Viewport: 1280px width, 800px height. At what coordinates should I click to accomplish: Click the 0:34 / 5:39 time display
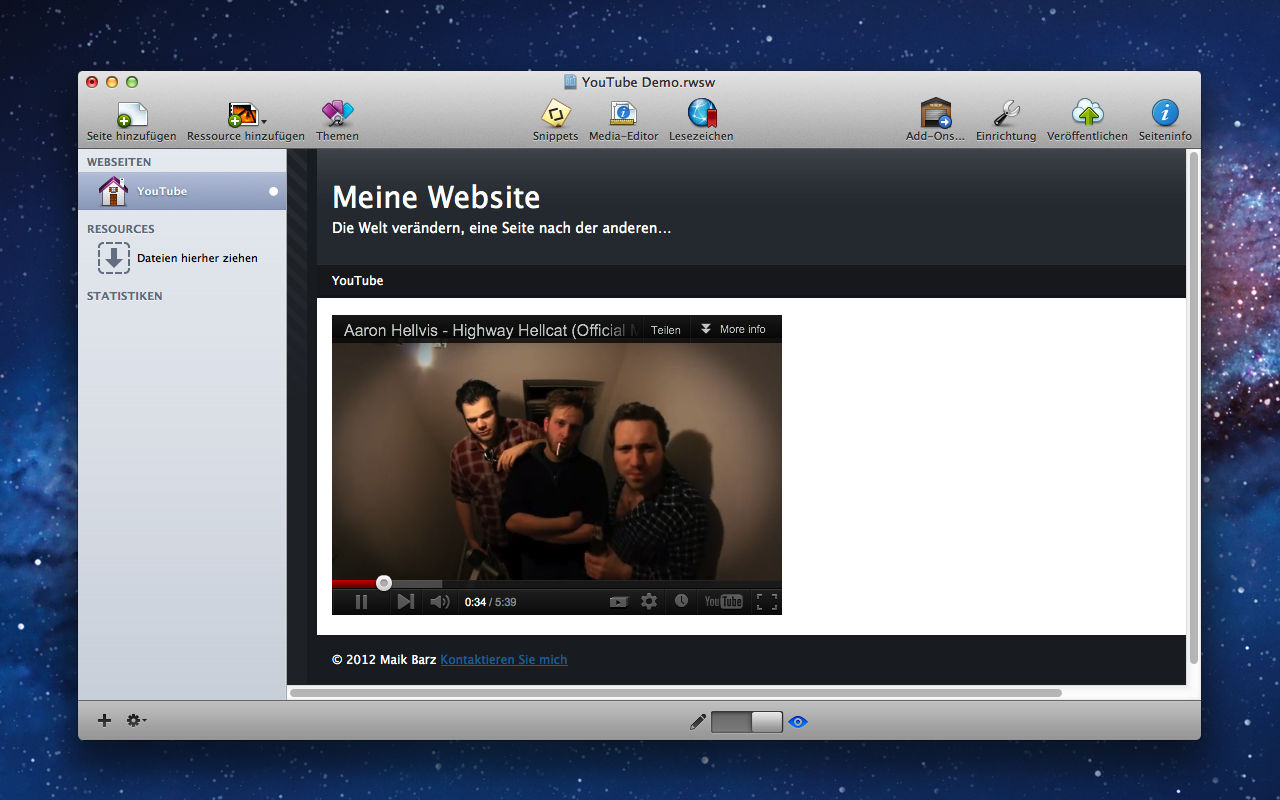[490, 602]
